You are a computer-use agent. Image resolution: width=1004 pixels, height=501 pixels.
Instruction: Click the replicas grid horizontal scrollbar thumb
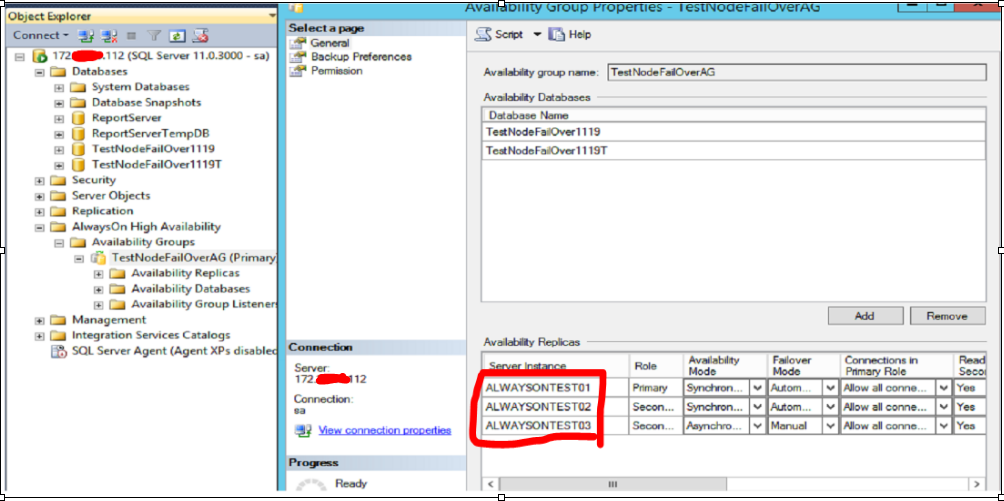613,484
